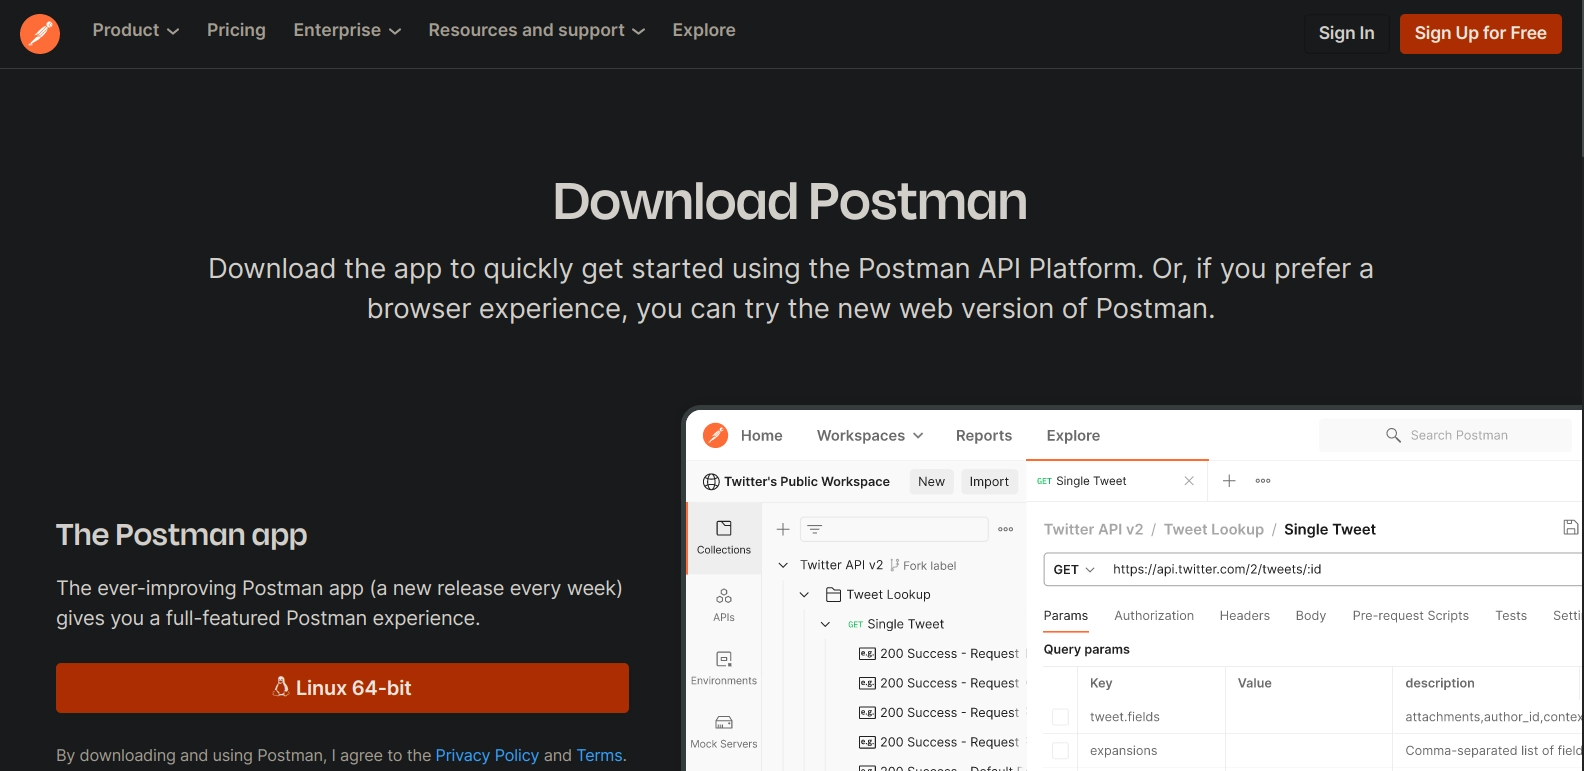Open the Mock Servers sidebar panel
1584x771 pixels.
(x=724, y=731)
